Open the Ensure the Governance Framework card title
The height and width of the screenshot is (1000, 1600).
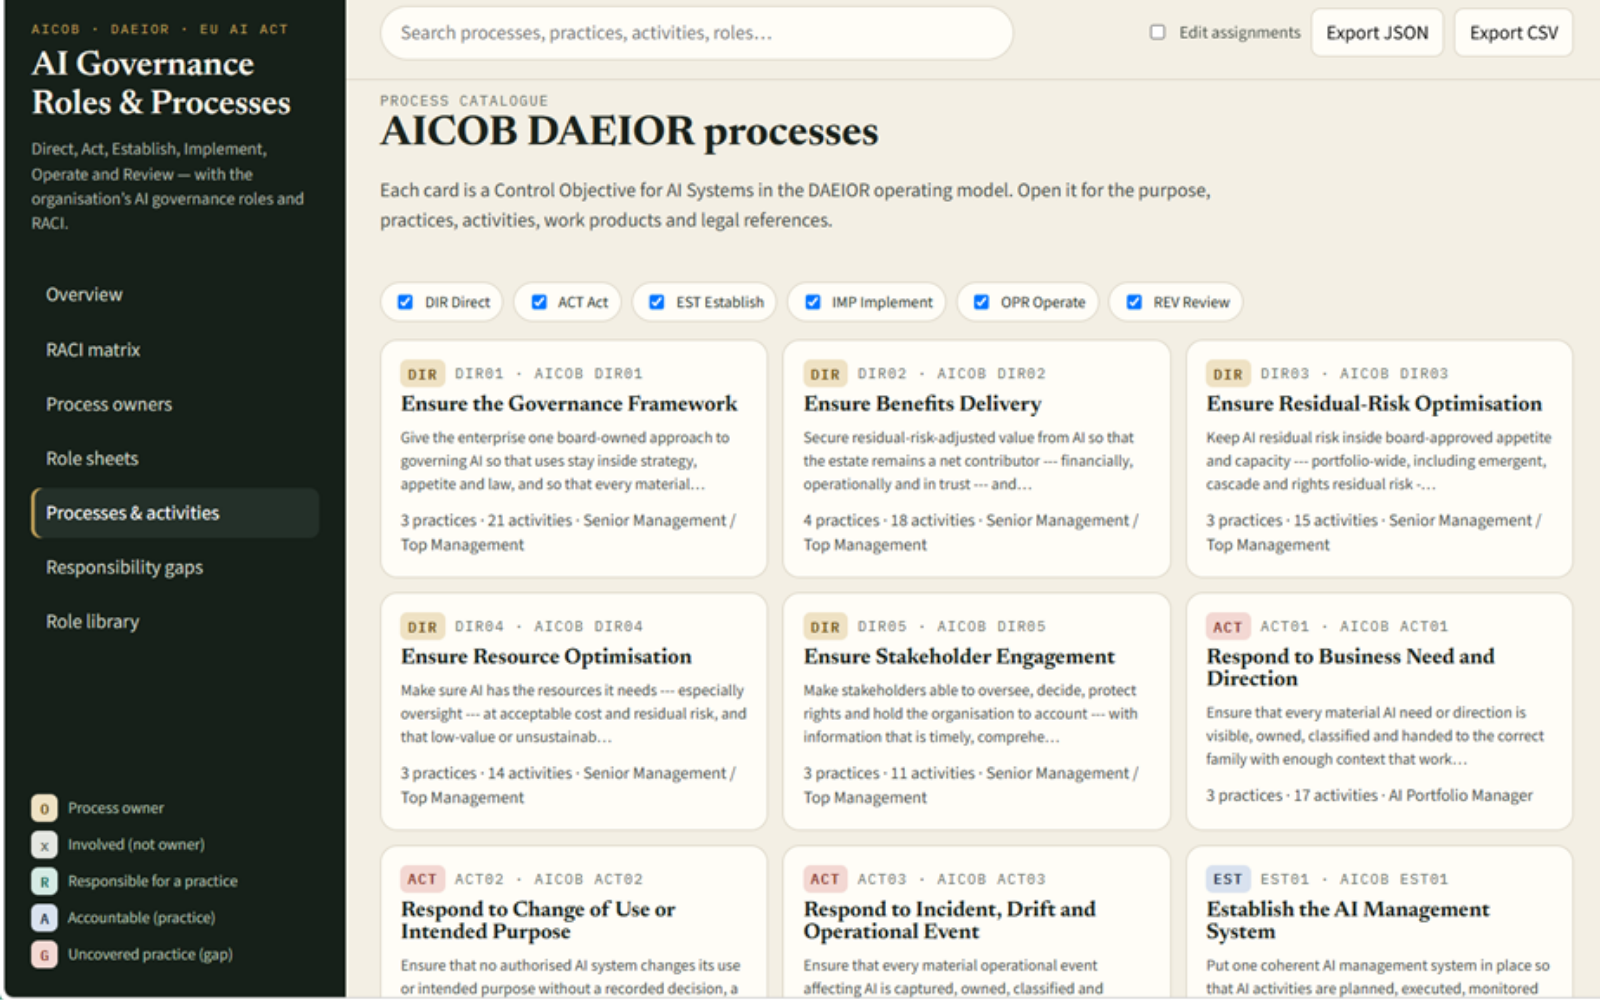(569, 404)
